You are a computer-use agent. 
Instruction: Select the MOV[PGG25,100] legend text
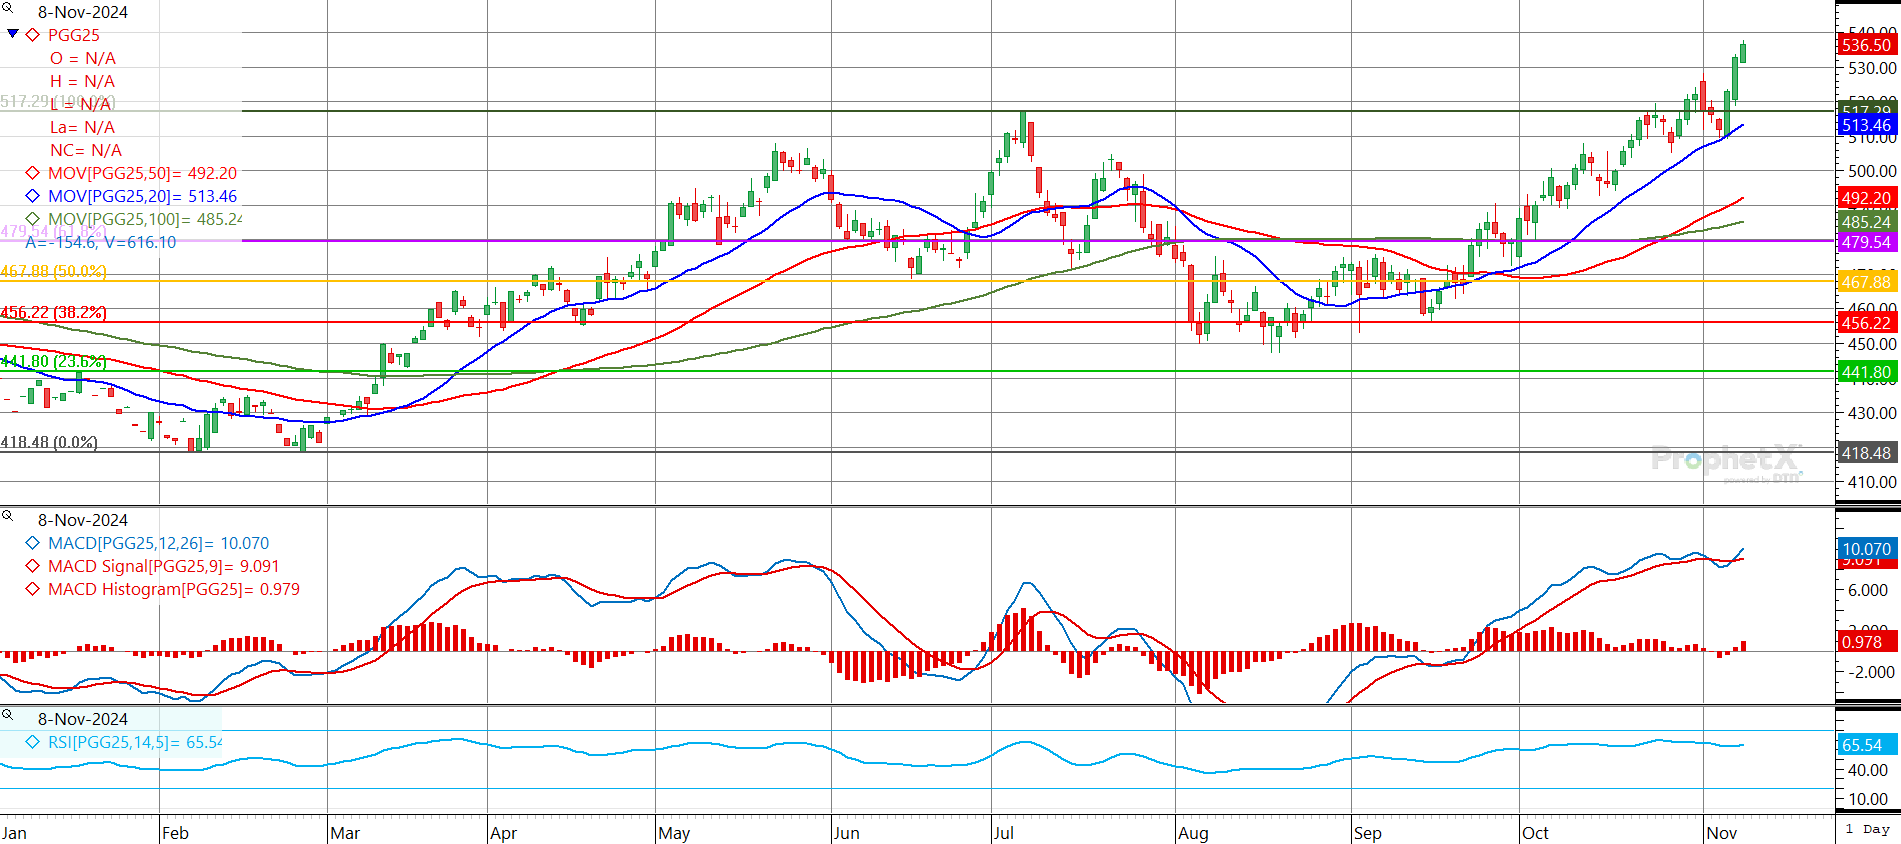coord(145,219)
